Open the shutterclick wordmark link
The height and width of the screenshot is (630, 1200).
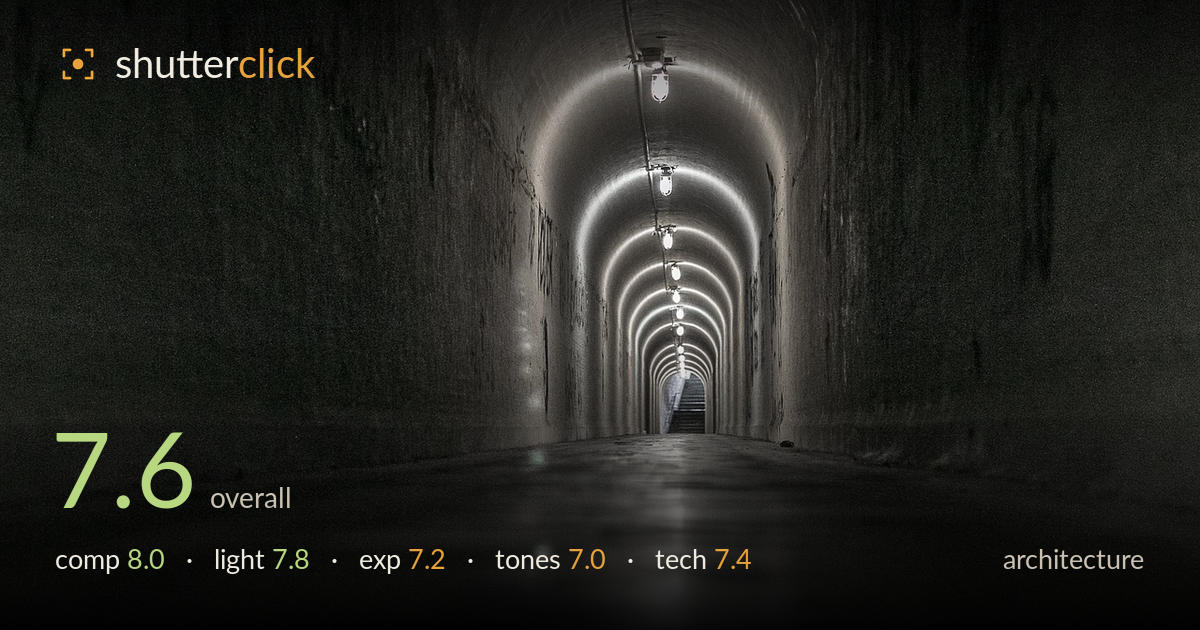215,65
